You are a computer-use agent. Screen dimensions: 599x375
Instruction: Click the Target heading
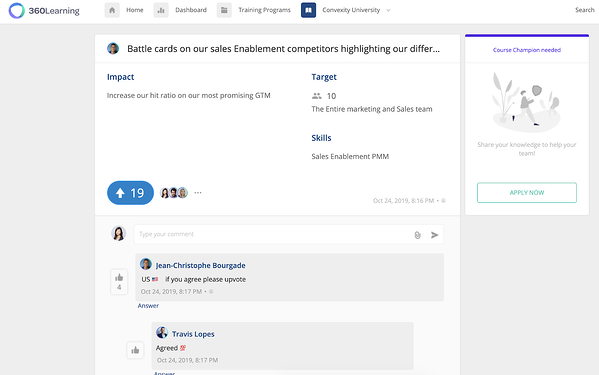click(324, 77)
